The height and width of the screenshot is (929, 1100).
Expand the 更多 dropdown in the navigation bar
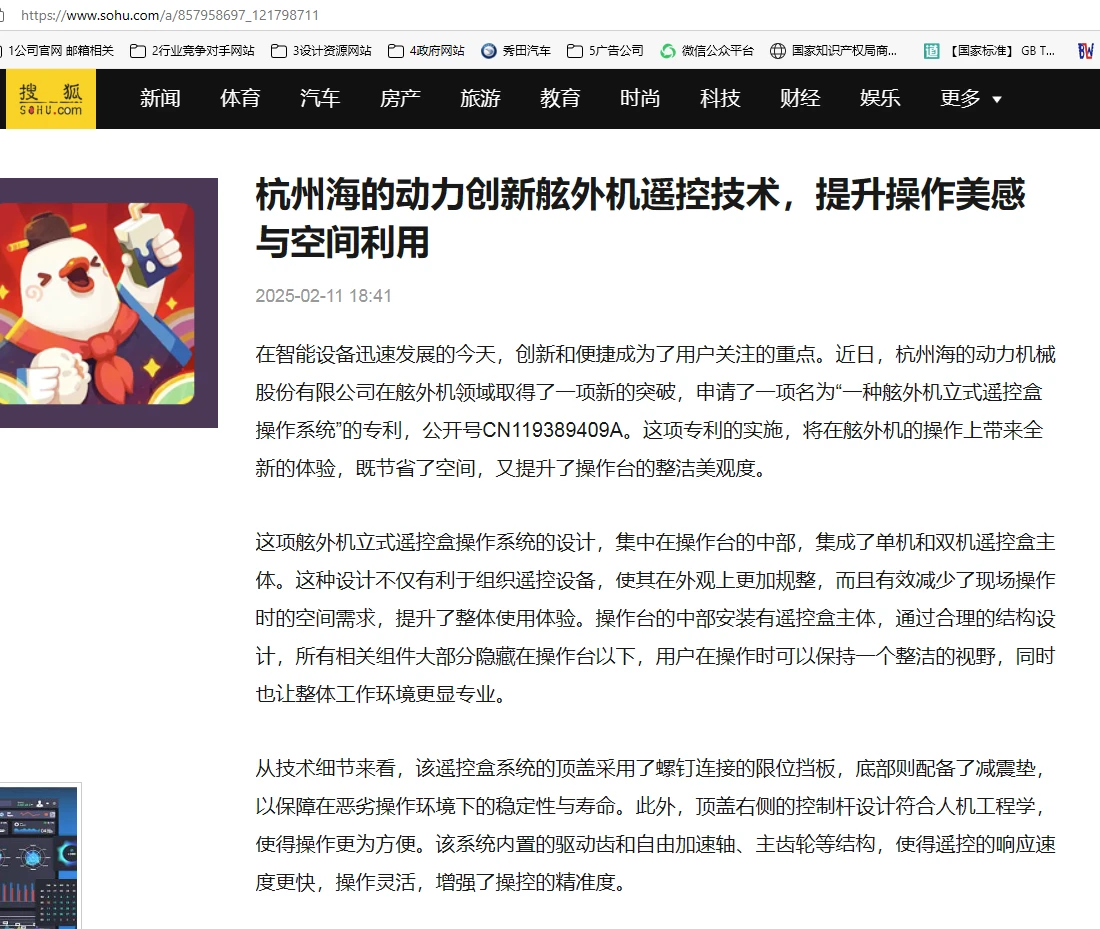[968, 98]
